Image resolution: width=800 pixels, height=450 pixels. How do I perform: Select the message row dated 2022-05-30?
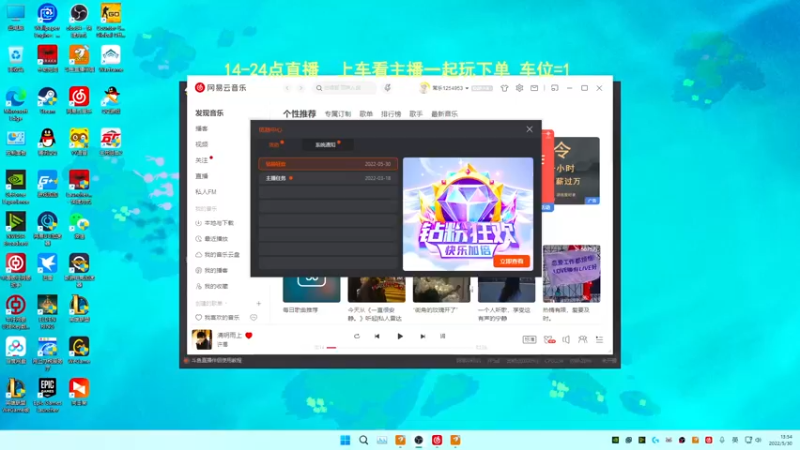point(328,164)
